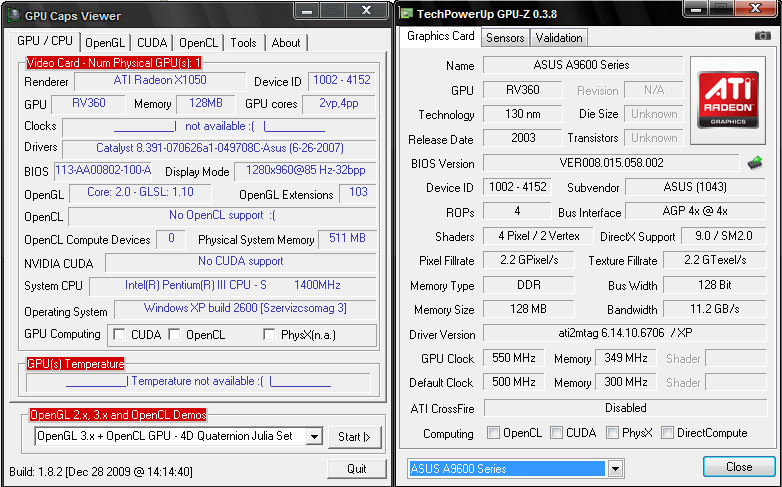Image resolution: width=782 pixels, height=487 pixels.
Task: Toggle the OpenCL checkbox in GPU Caps Viewer
Action: pyautogui.click(x=174, y=334)
